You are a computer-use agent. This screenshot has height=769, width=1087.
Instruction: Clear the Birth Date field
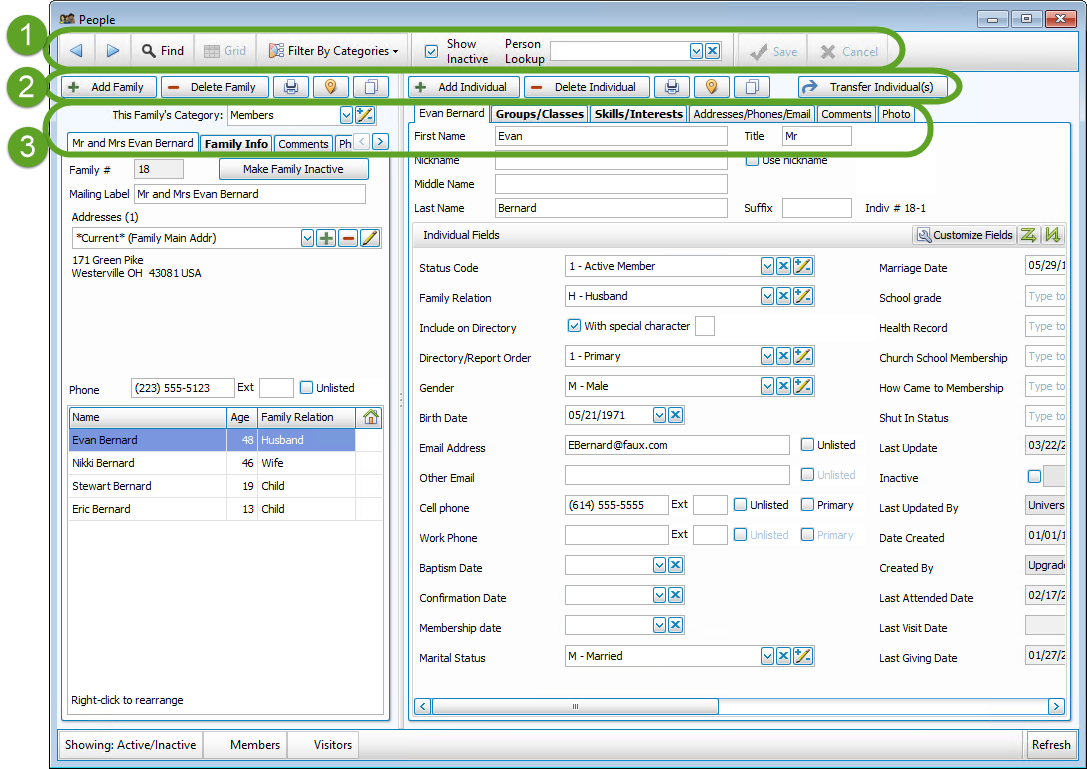tap(676, 416)
